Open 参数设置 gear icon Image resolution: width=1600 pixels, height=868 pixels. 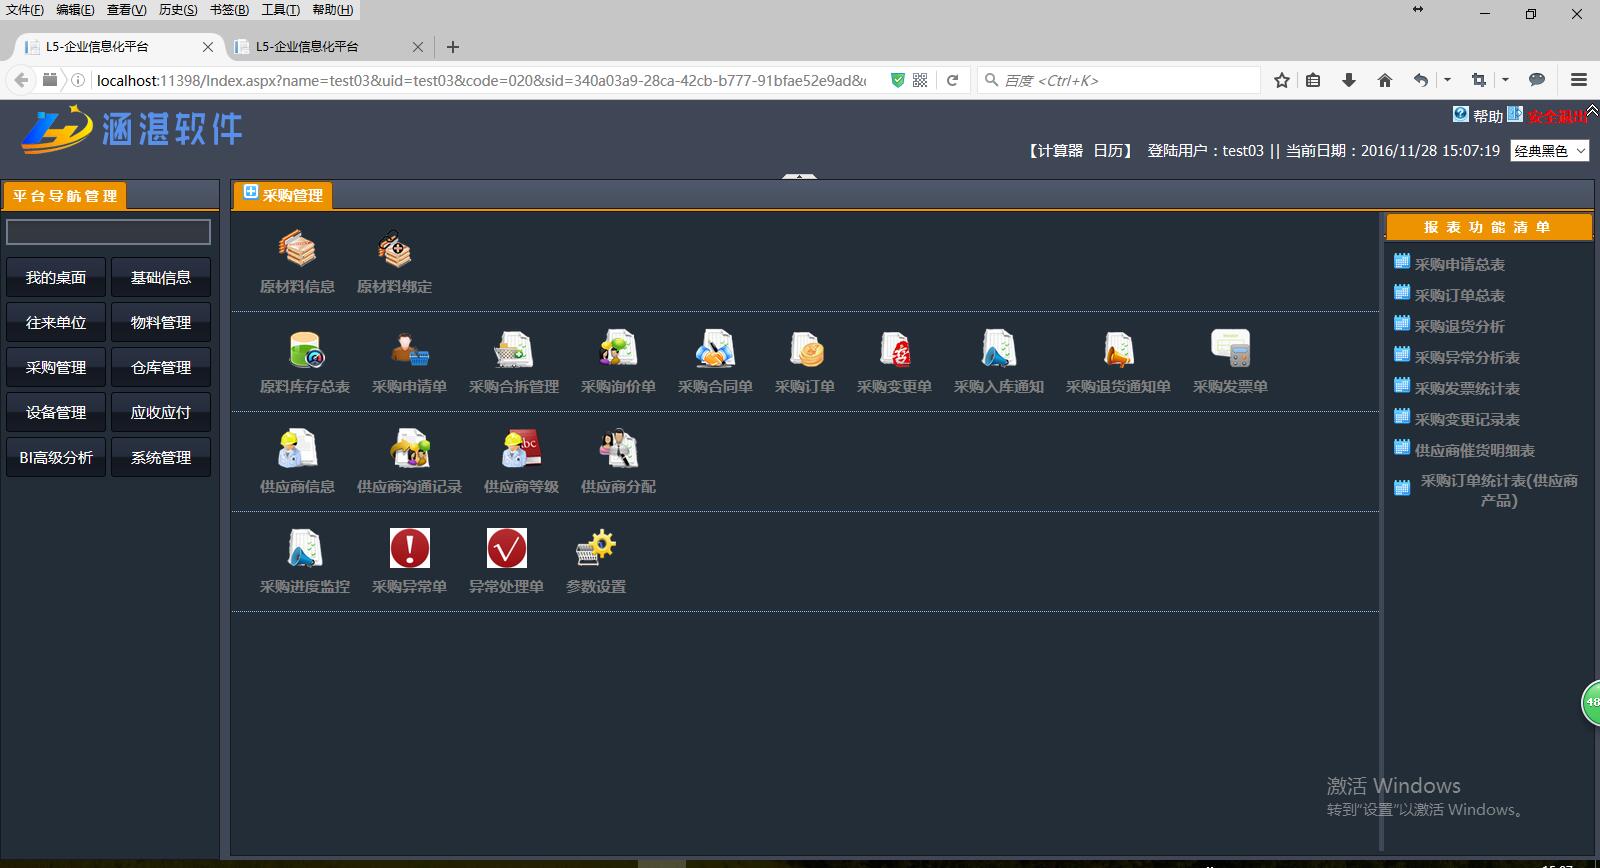596,549
